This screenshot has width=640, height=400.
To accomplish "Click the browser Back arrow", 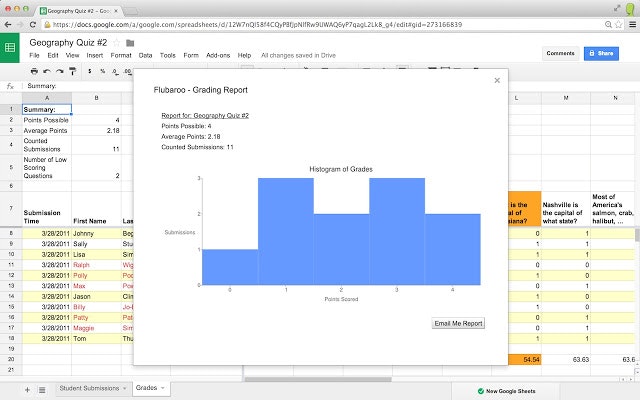I will tap(8, 24).
